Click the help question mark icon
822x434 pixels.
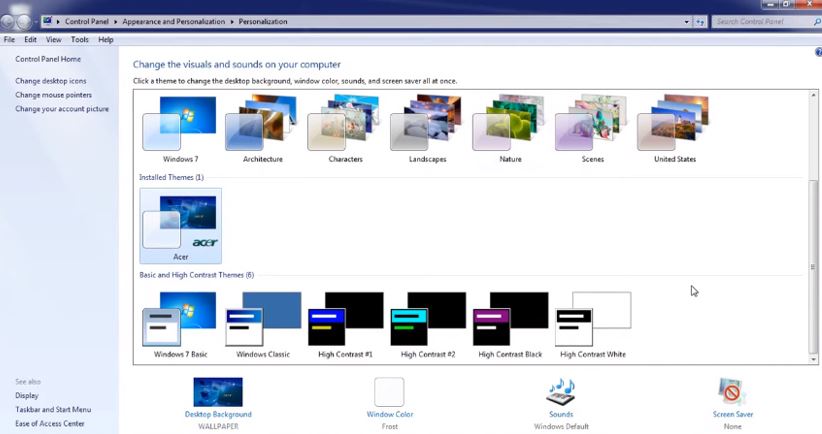(x=817, y=52)
